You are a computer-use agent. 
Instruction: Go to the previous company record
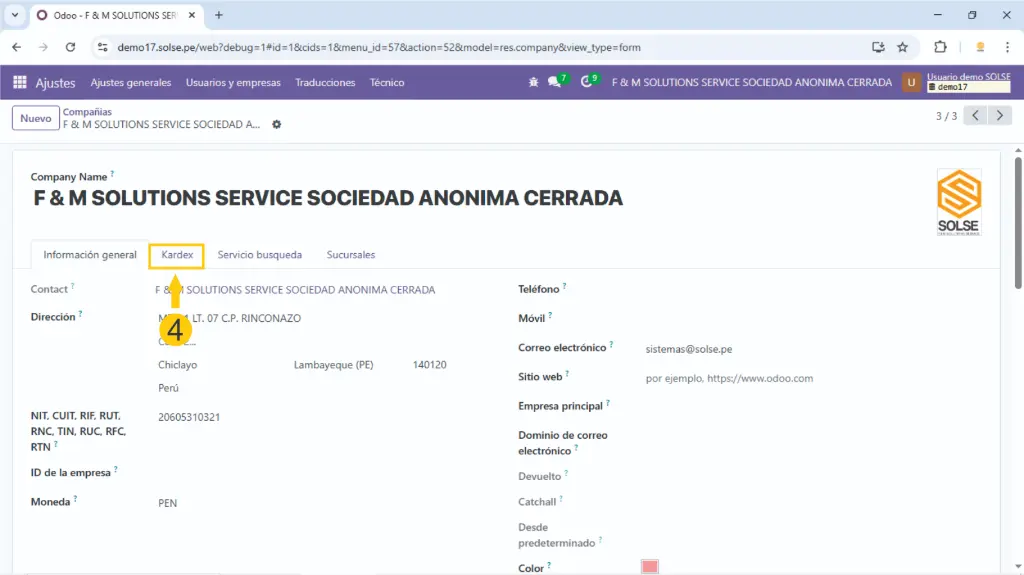click(975, 116)
